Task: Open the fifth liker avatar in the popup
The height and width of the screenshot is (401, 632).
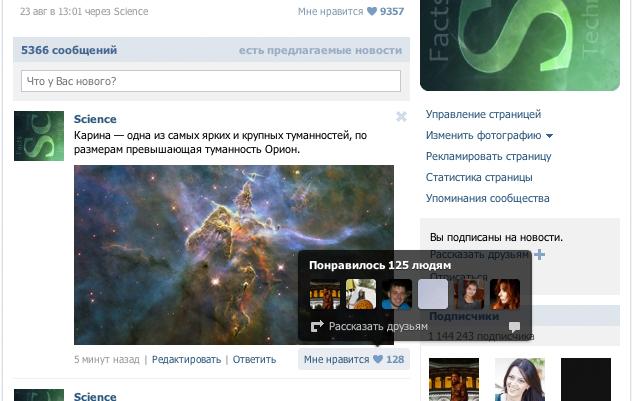Action: [469, 294]
